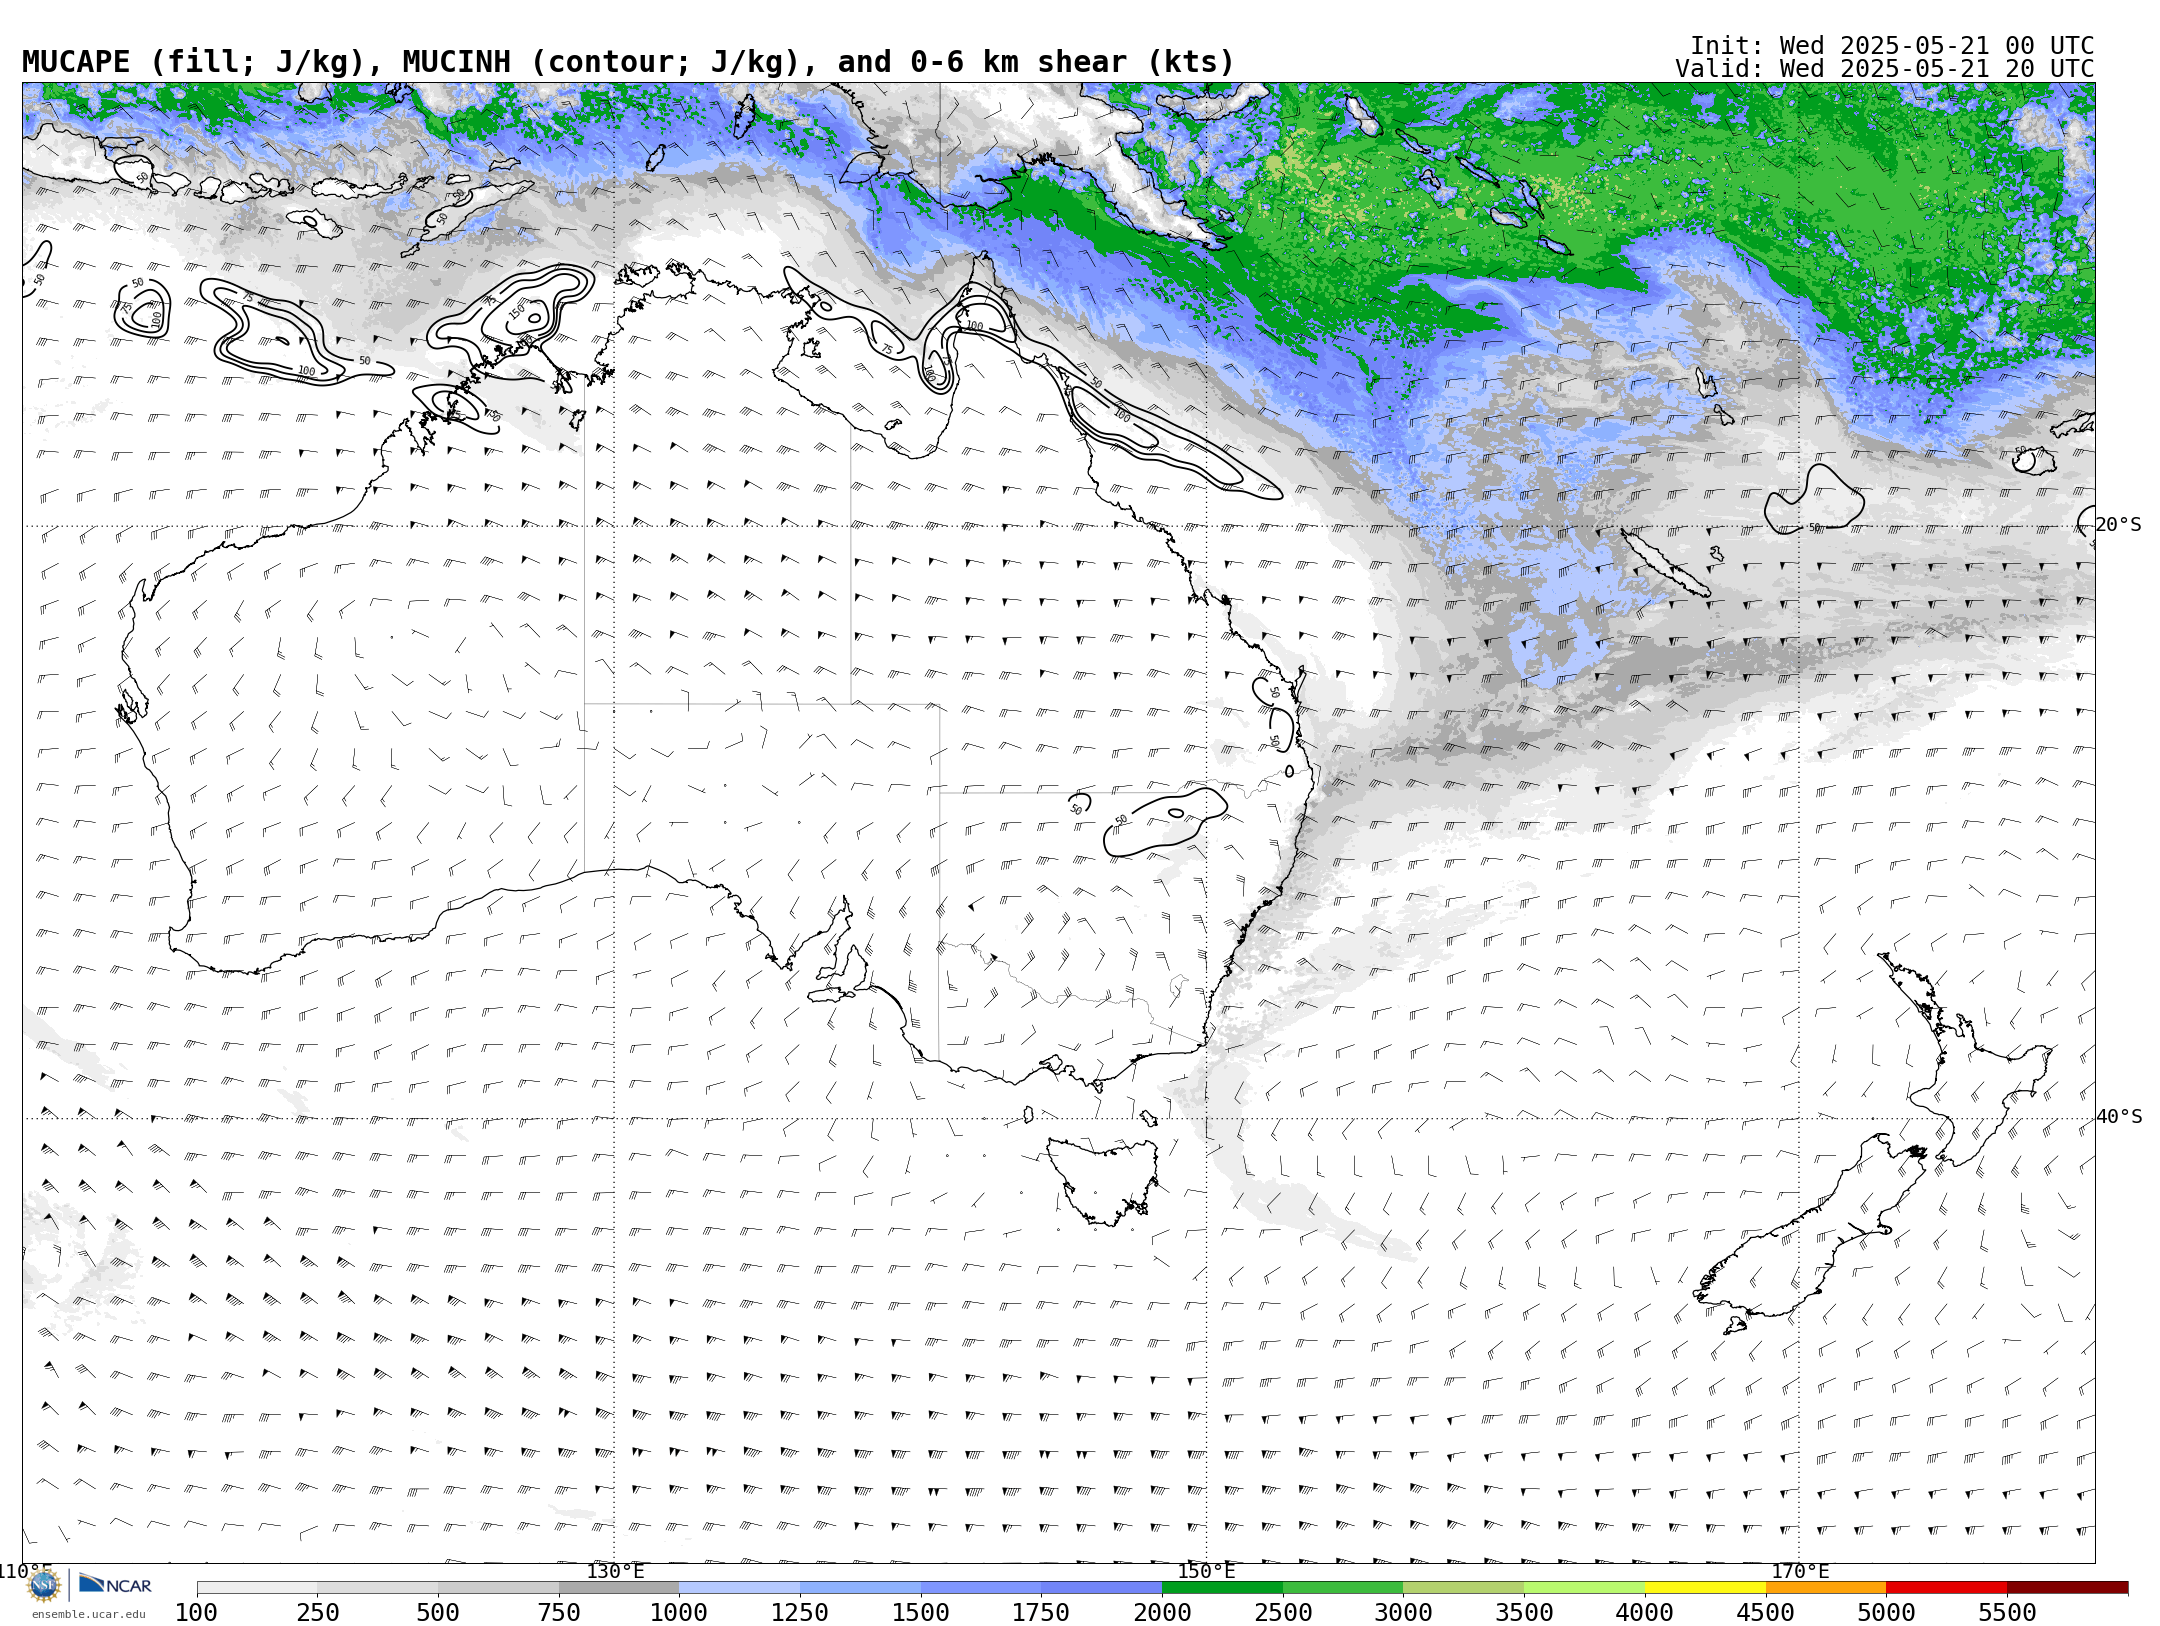Image resolution: width=2160 pixels, height=1626 pixels.
Task: Pick the medium green 2500–3000 colorbar swatch
Action: [x=1343, y=1588]
